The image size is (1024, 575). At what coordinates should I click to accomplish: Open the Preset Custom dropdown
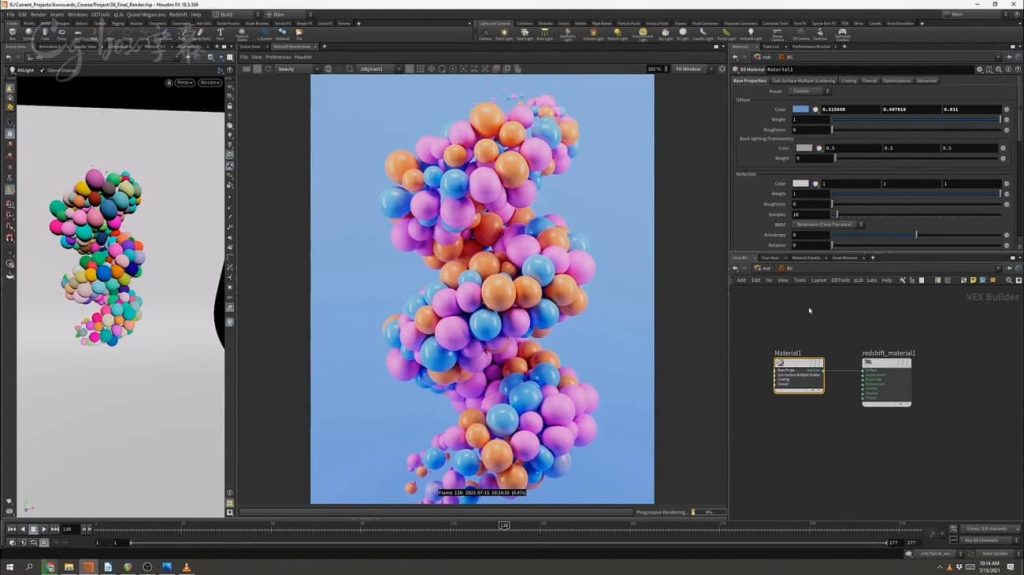click(810, 91)
